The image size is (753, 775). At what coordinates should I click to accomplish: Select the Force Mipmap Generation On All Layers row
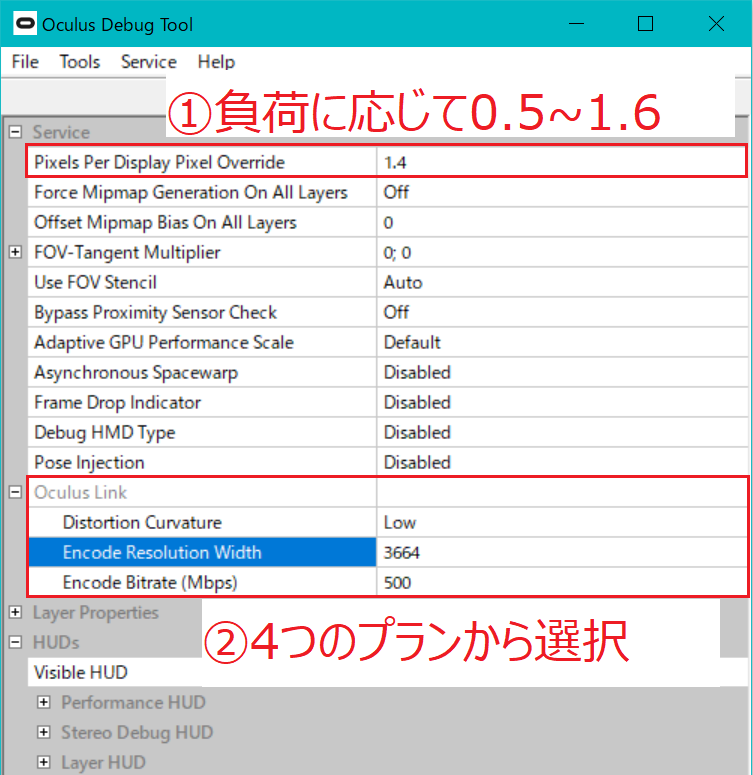tap(388, 192)
